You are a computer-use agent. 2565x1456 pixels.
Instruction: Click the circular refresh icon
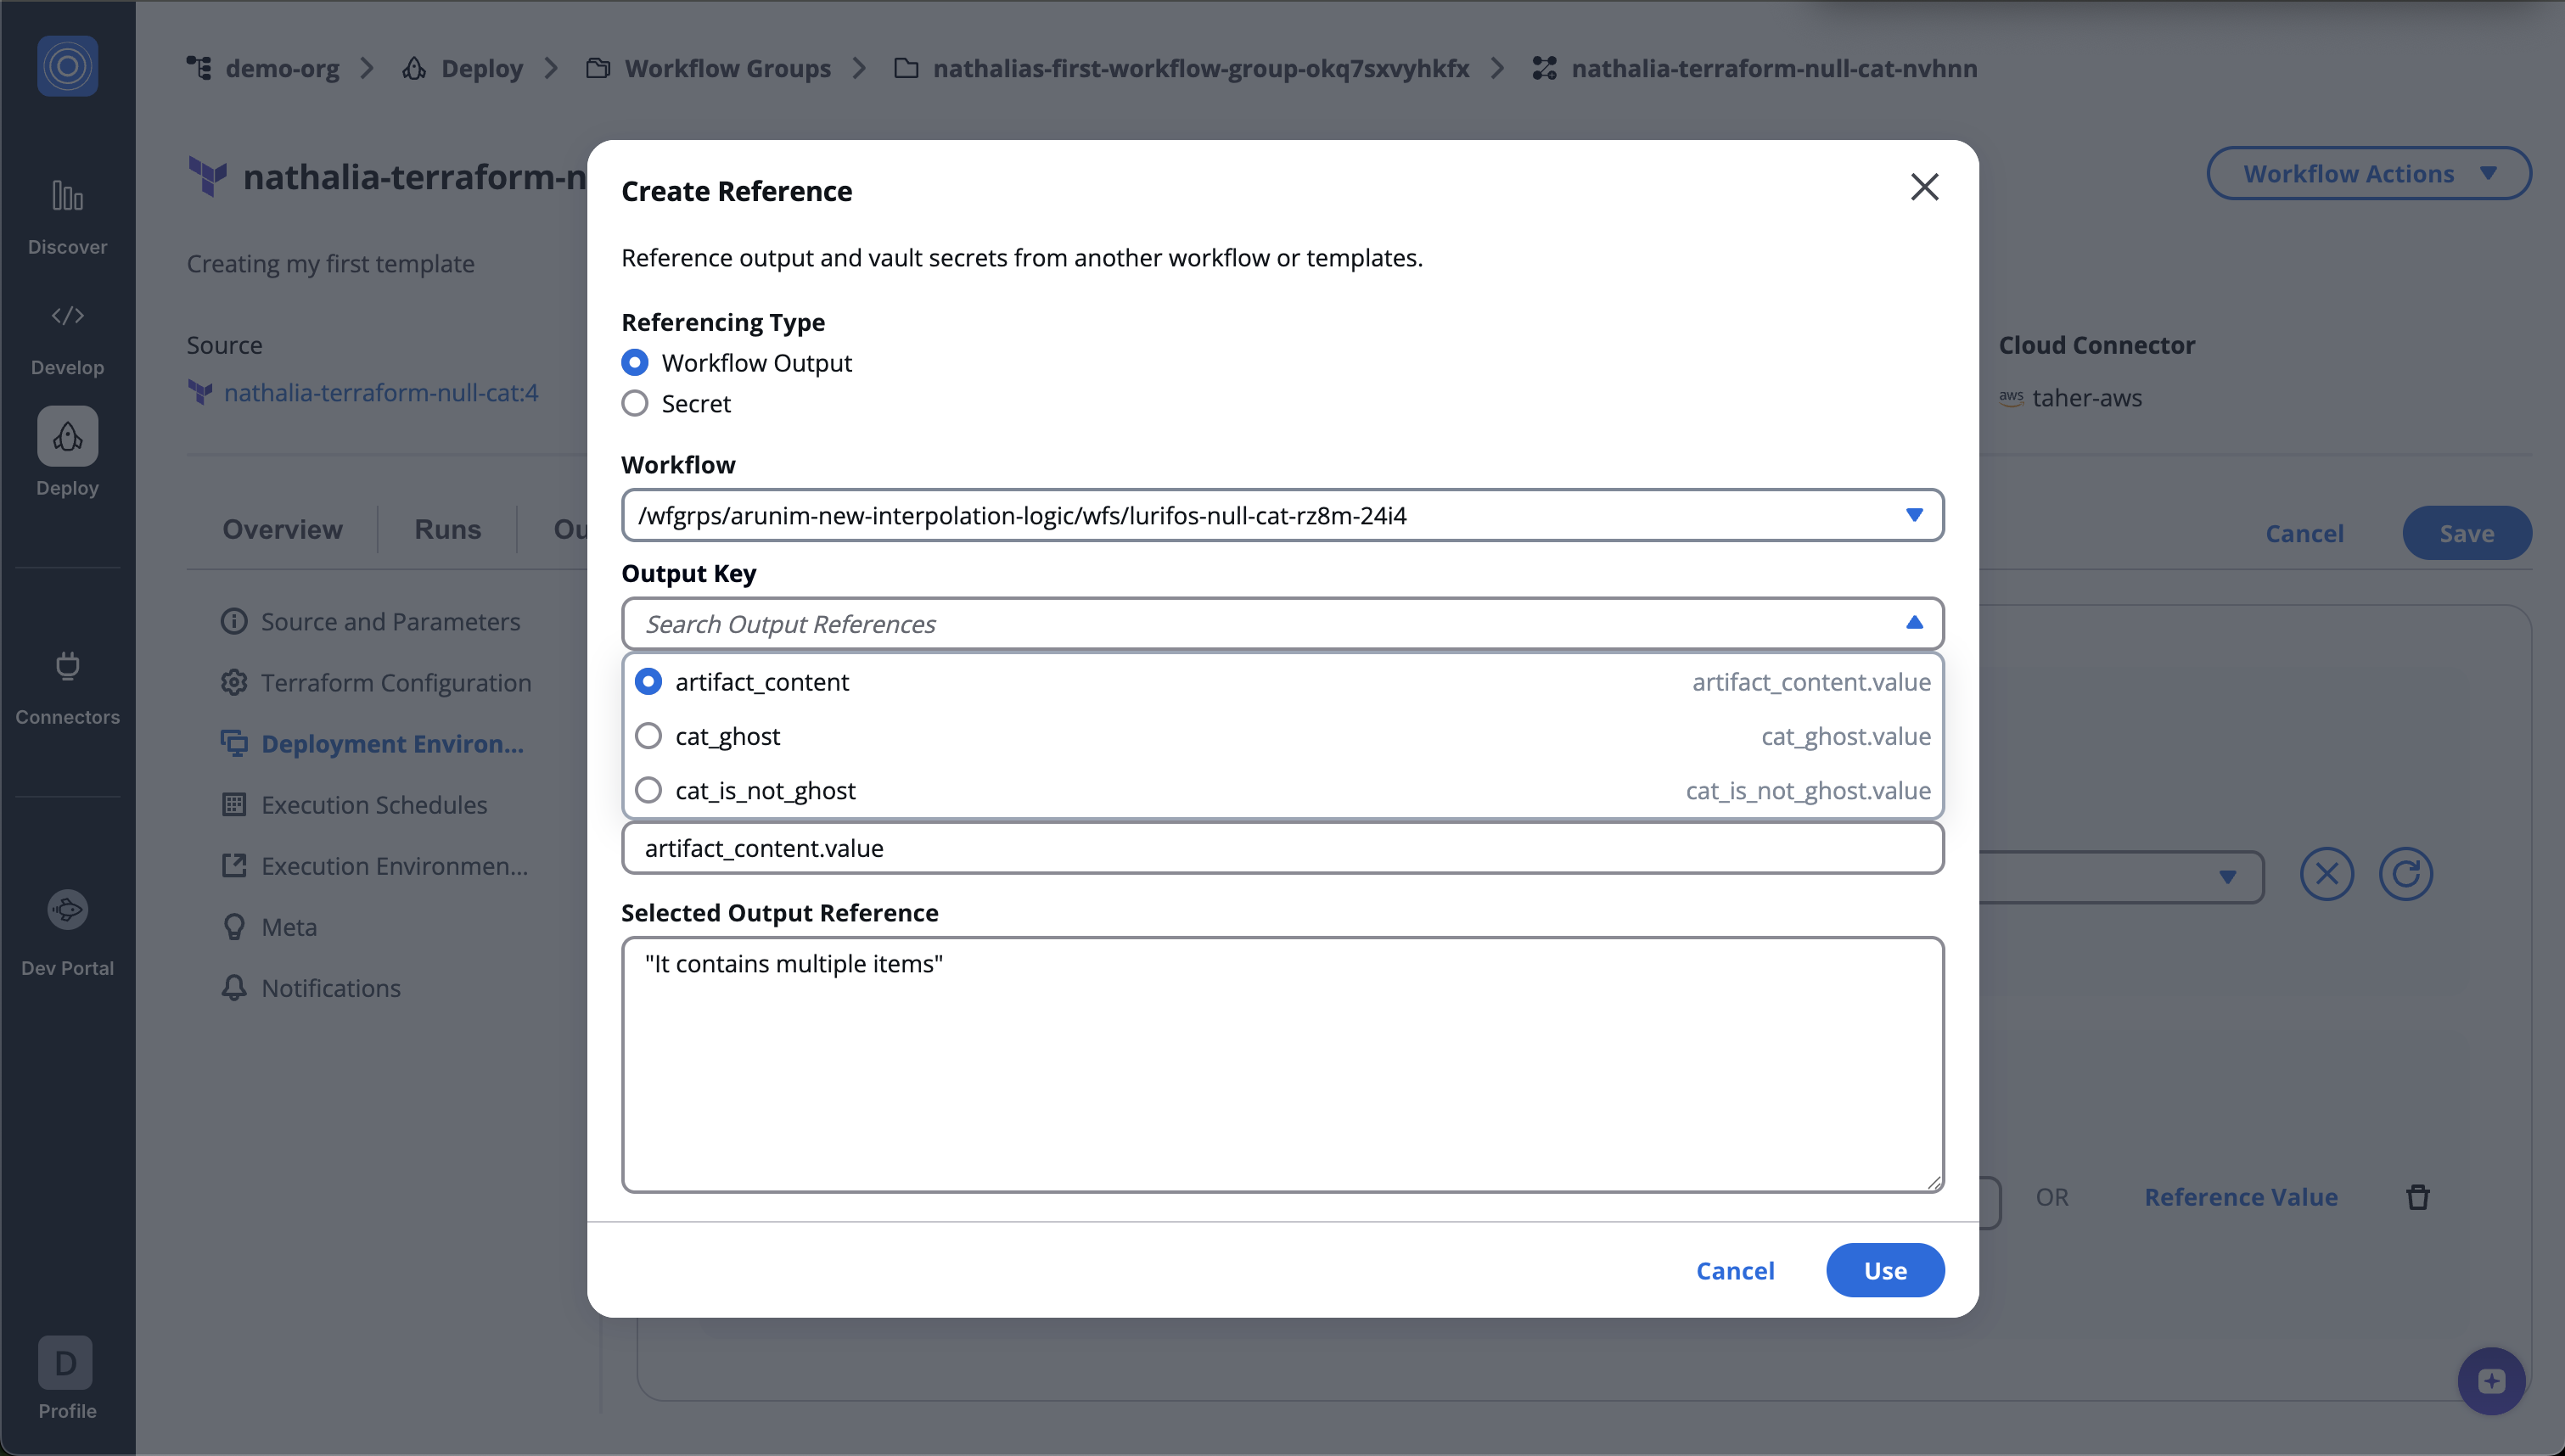(2405, 875)
